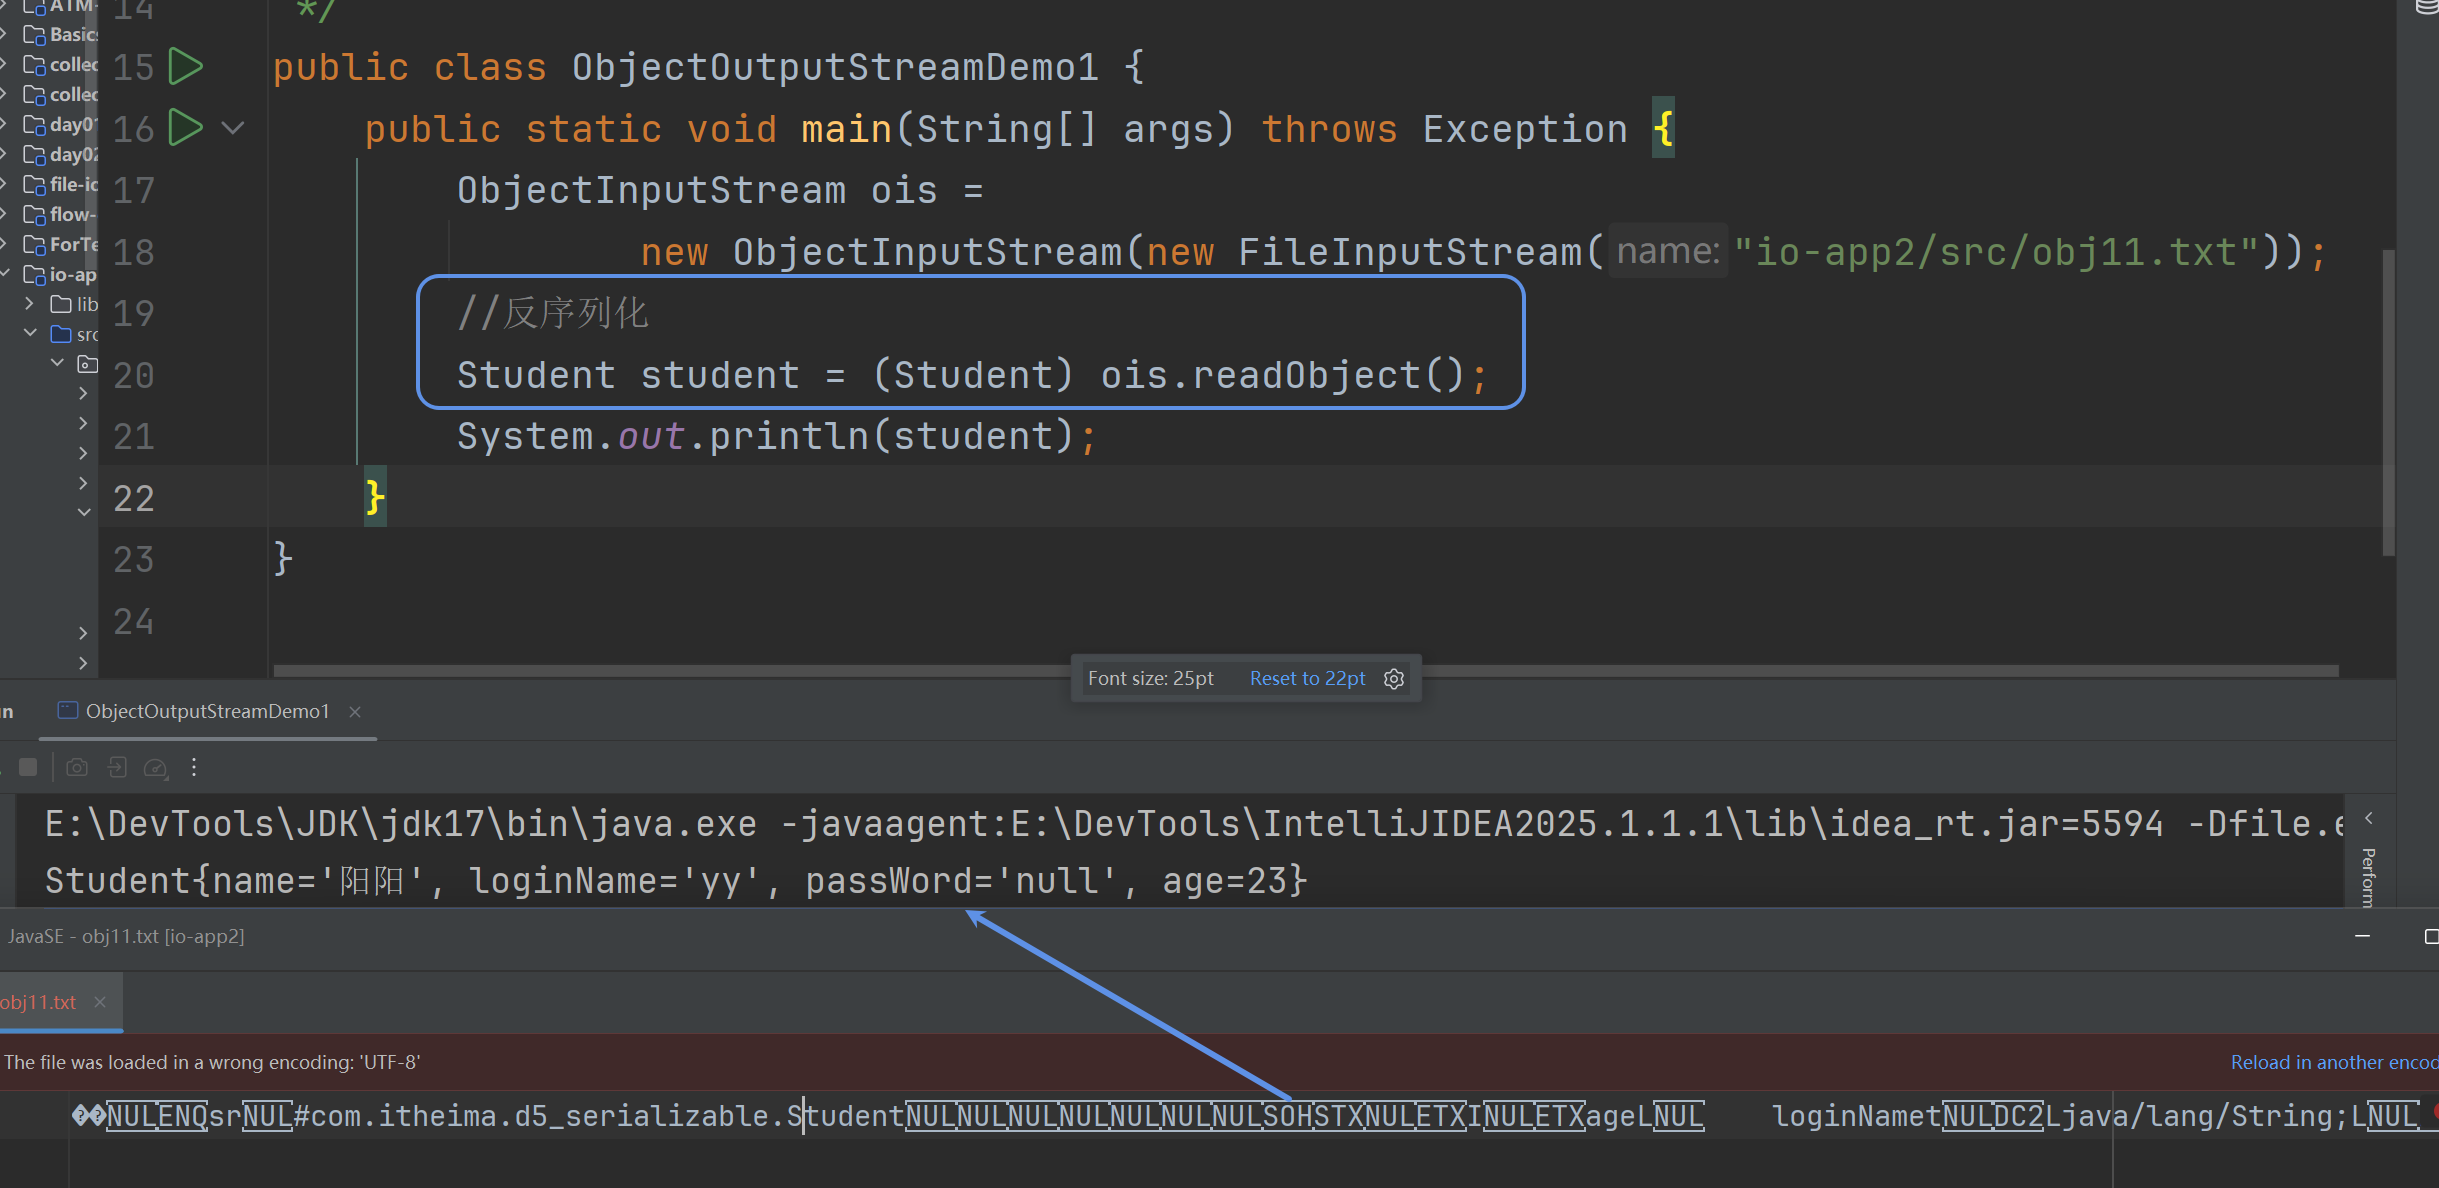Switch to the obj11.txt editor tab
This screenshot has height=1188, width=2439.
coord(38,1002)
